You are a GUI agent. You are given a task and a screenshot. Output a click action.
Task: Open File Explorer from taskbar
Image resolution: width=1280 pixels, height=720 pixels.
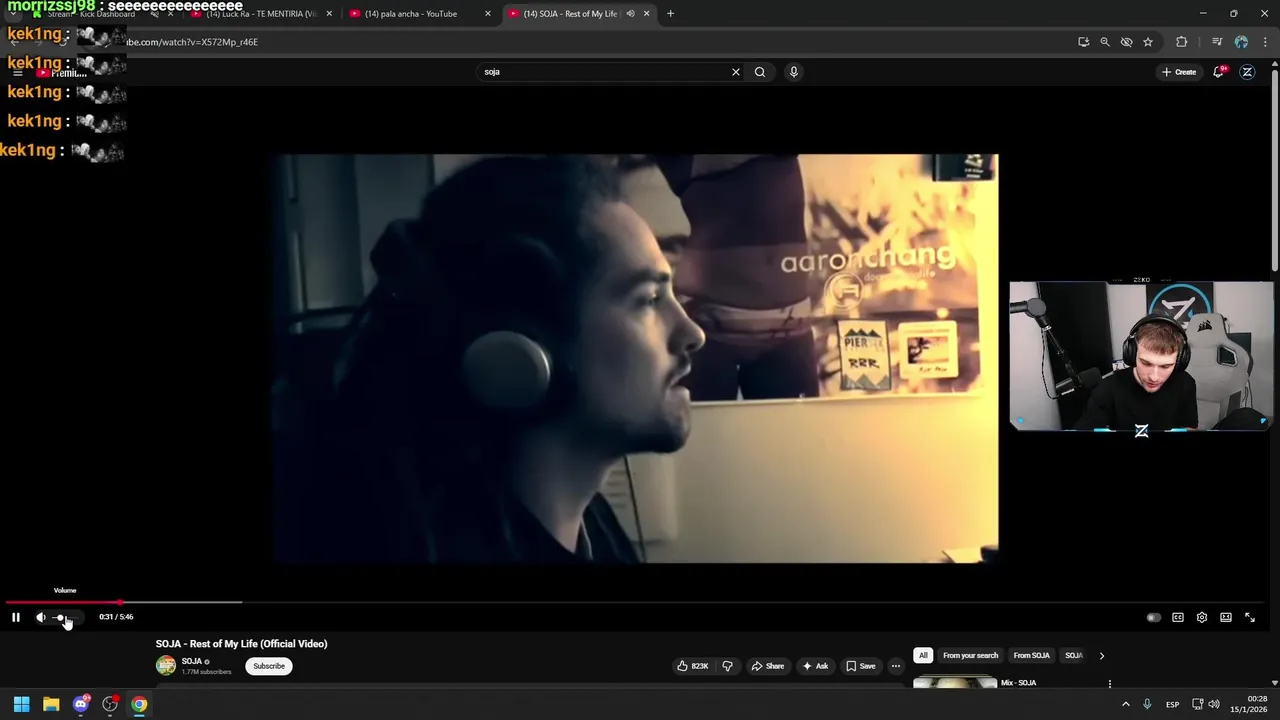pyautogui.click(x=51, y=705)
